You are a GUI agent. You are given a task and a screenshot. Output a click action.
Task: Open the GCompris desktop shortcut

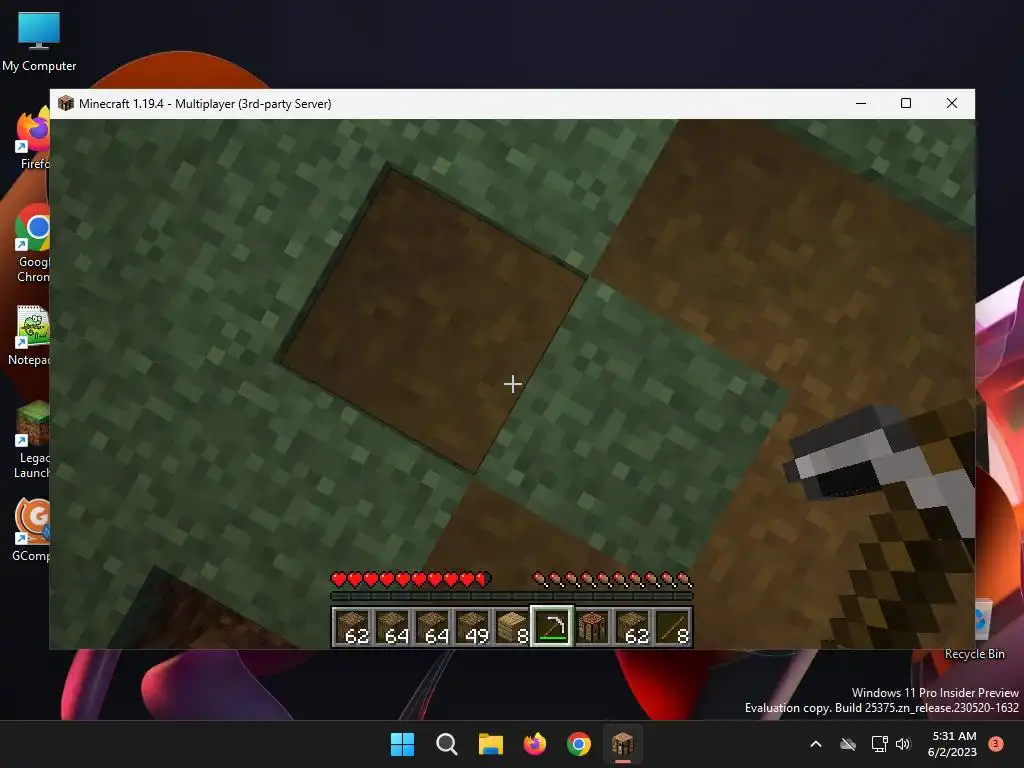[x=31, y=530]
